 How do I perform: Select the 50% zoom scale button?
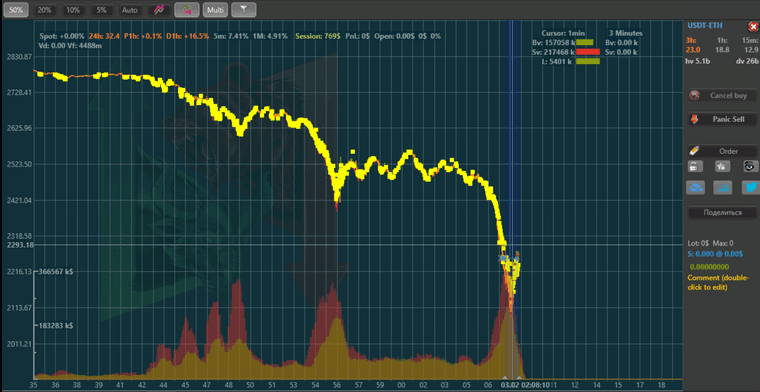click(16, 10)
